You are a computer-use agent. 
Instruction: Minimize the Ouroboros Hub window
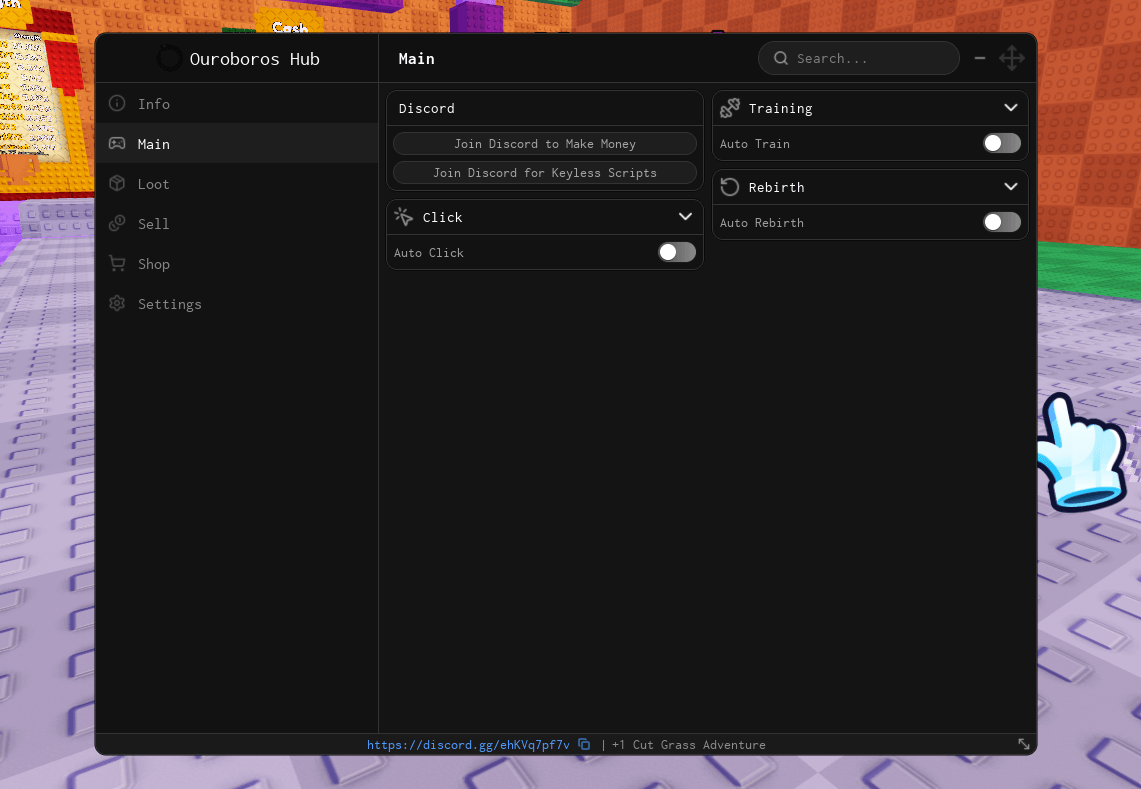pos(980,58)
